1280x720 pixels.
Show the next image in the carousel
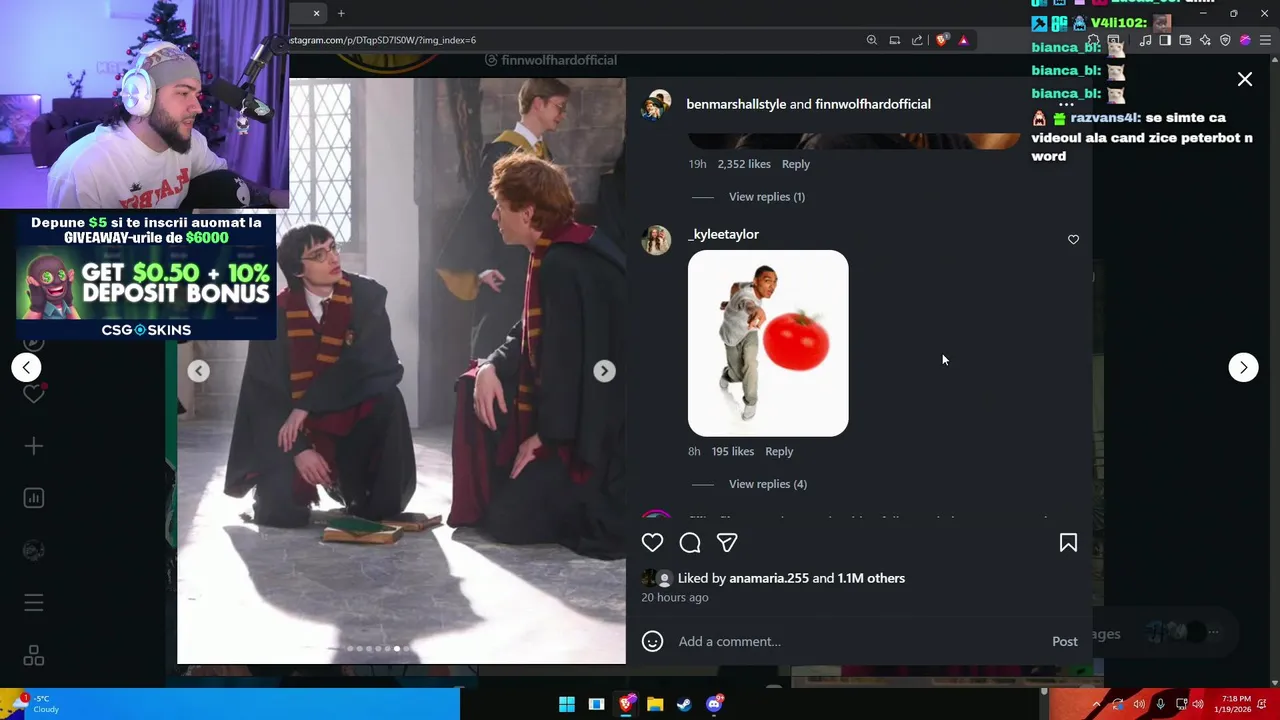point(604,371)
